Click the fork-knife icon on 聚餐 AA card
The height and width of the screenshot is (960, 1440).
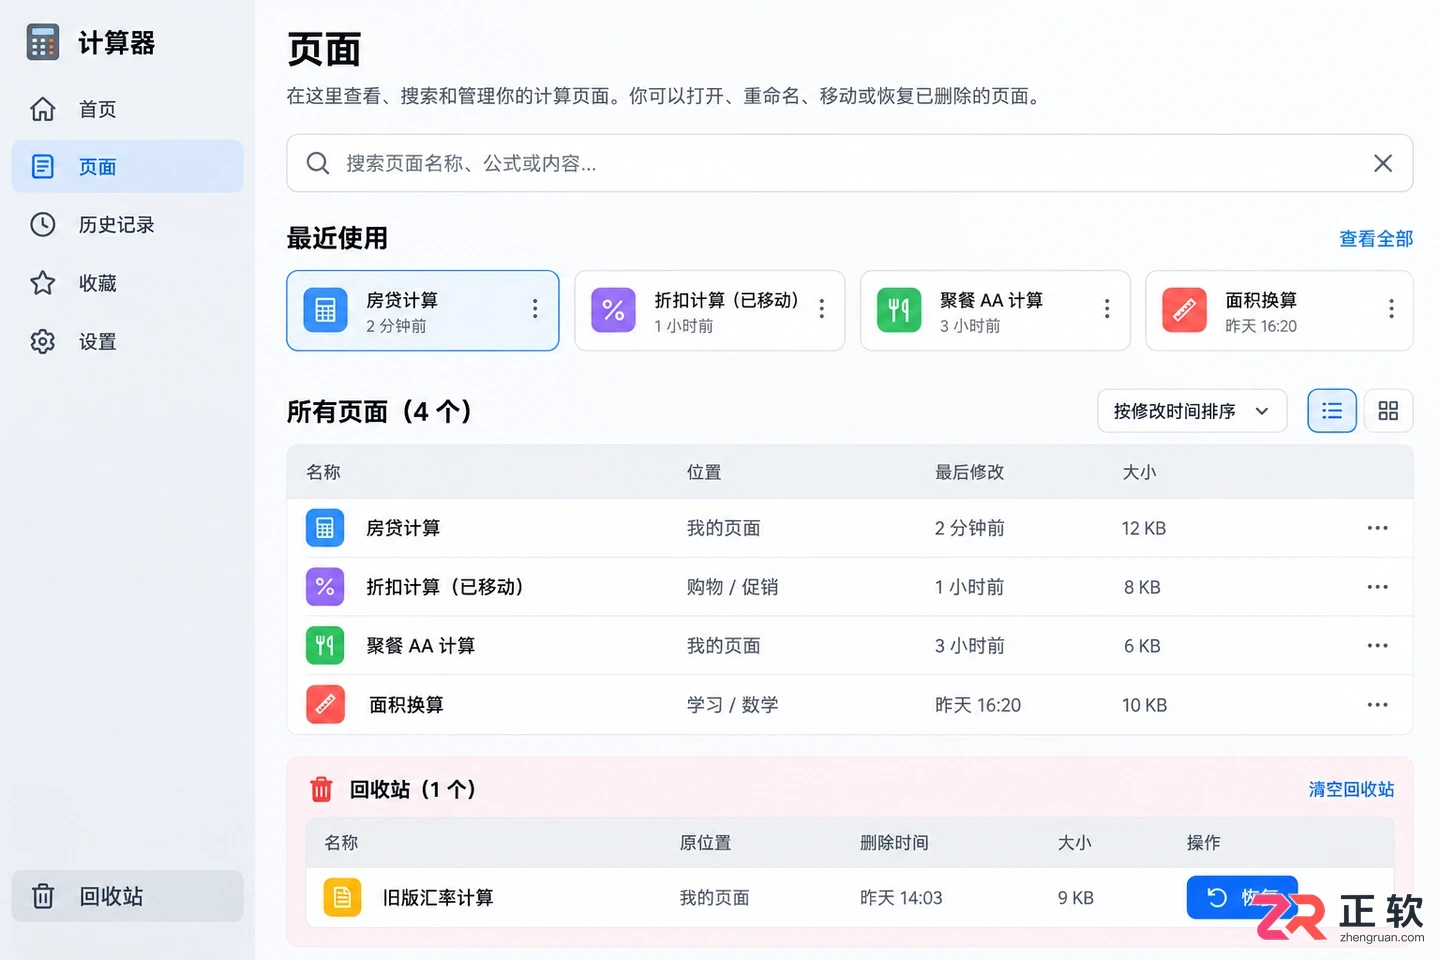click(x=899, y=310)
